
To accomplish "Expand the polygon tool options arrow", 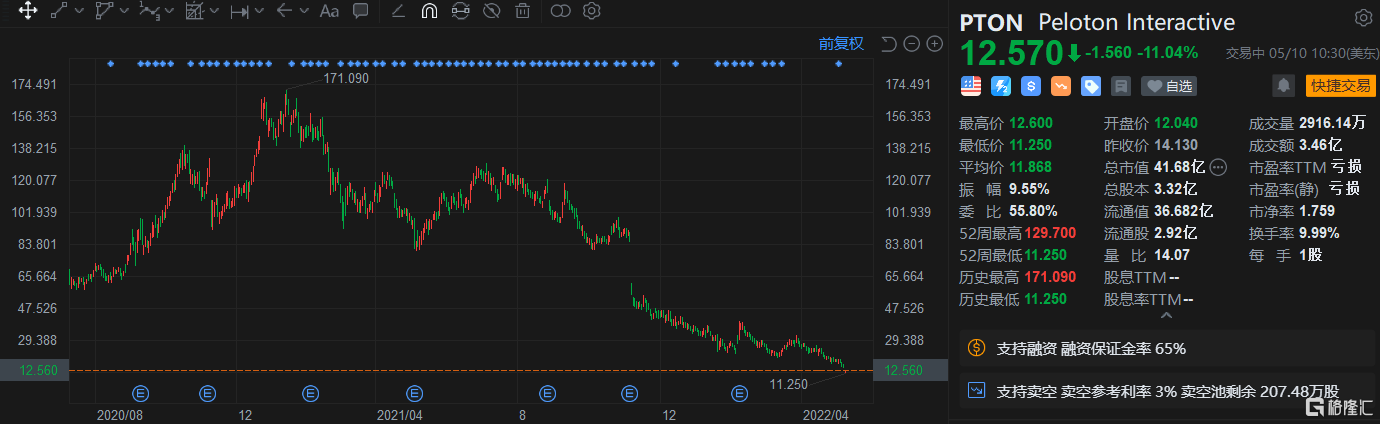I will (x=124, y=12).
